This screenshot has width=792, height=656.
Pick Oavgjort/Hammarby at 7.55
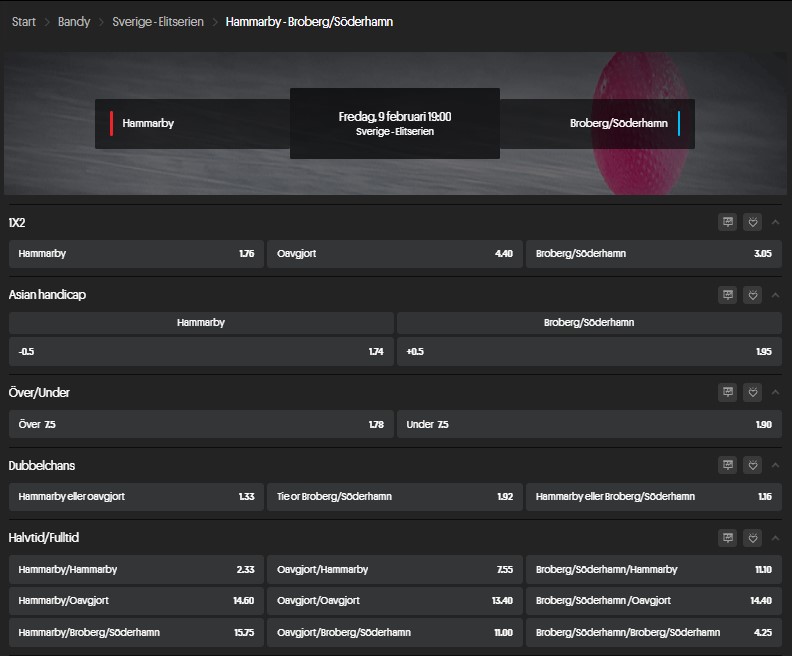pos(394,569)
